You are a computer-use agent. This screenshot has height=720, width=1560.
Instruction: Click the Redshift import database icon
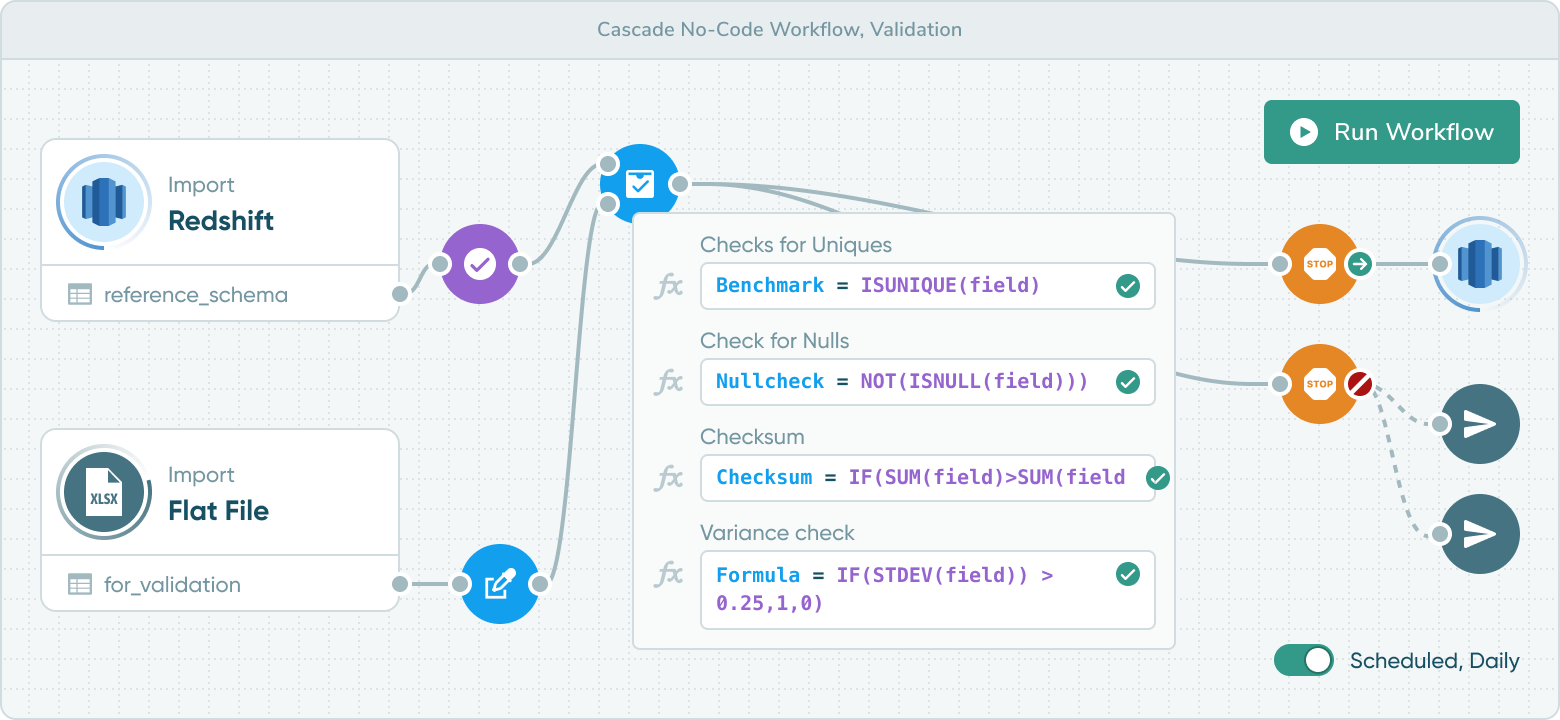pos(103,202)
